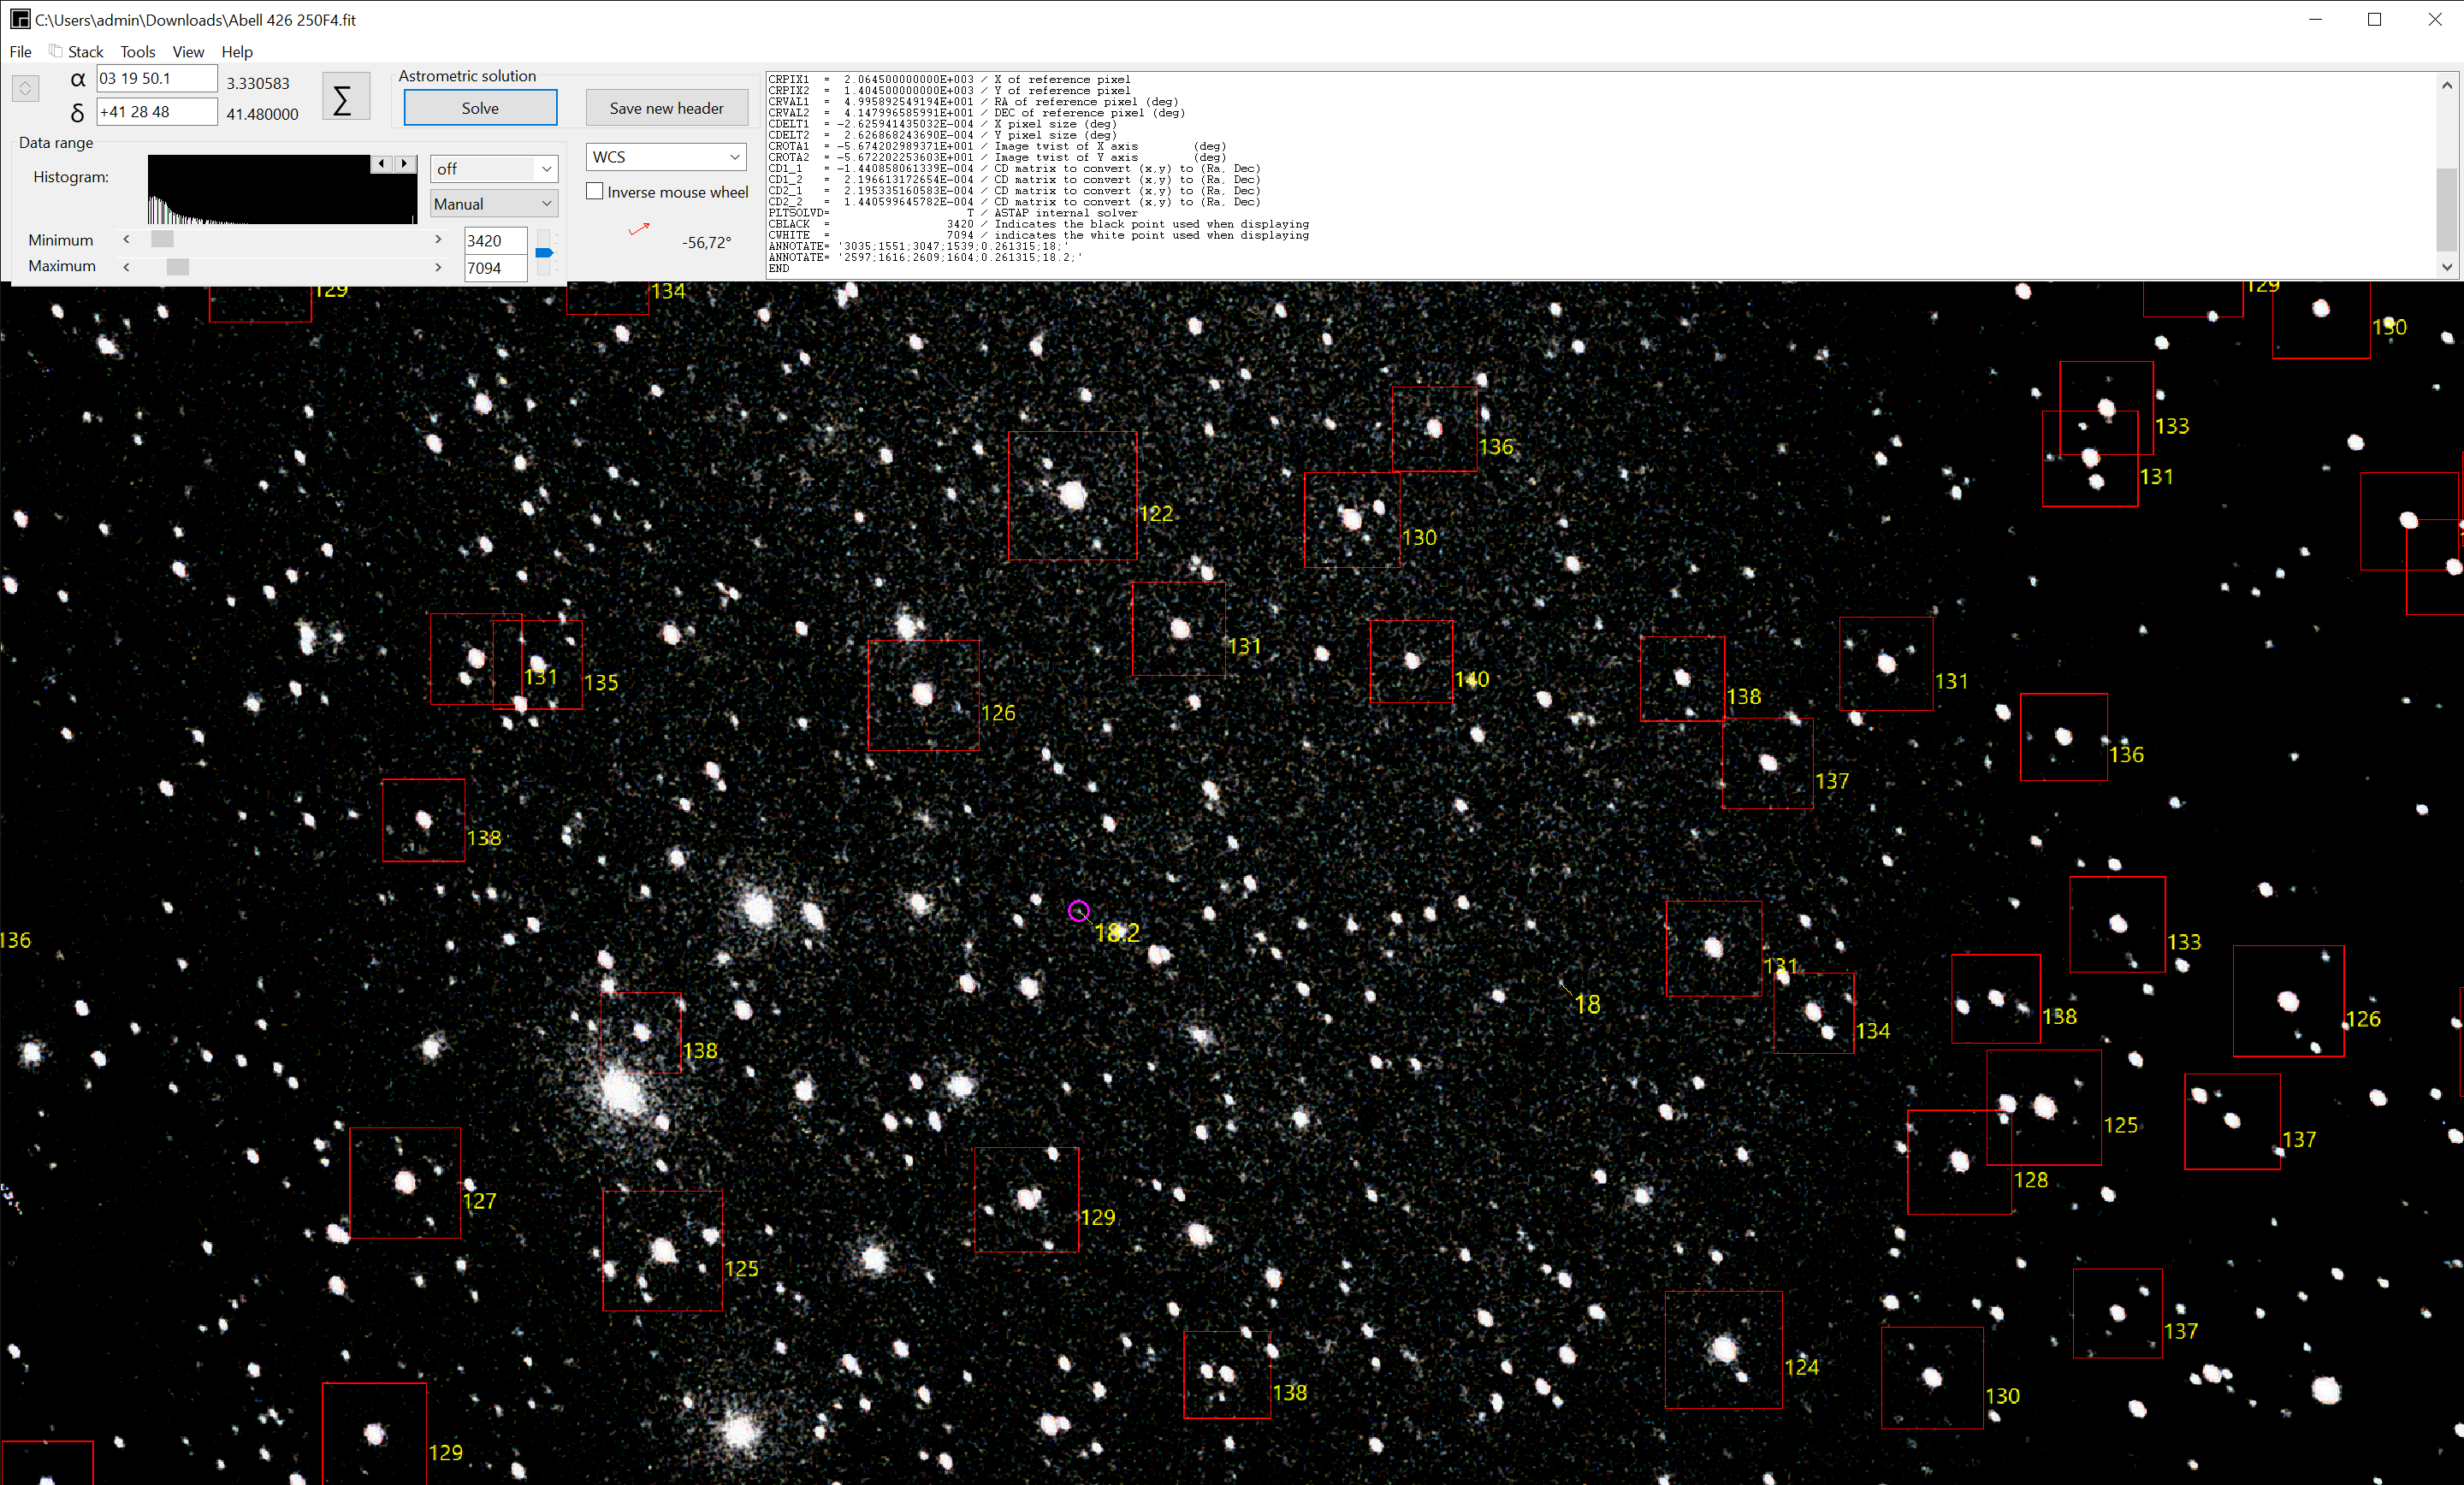Open the Tools menu
The image size is (2464, 1485).
(138, 52)
